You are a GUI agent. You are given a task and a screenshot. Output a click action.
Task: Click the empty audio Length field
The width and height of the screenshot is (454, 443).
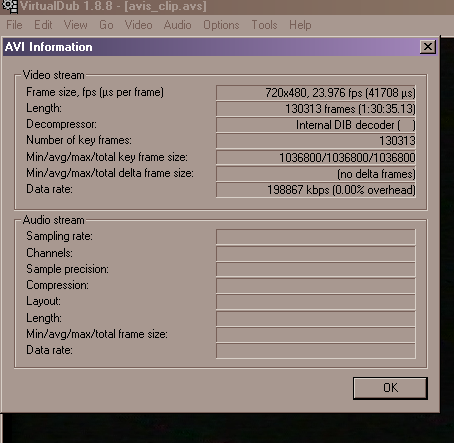[x=316, y=318]
